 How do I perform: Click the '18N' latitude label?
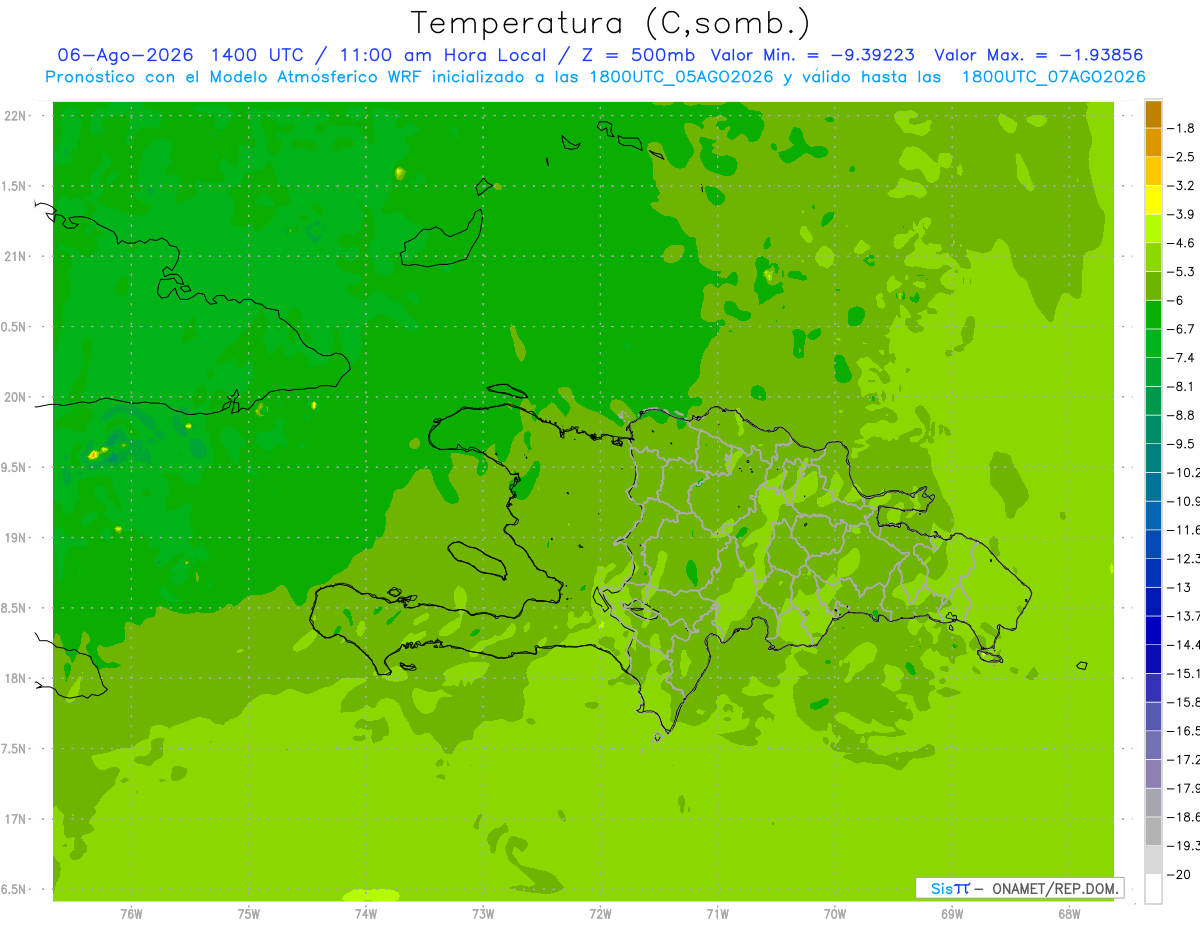tap(16, 678)
